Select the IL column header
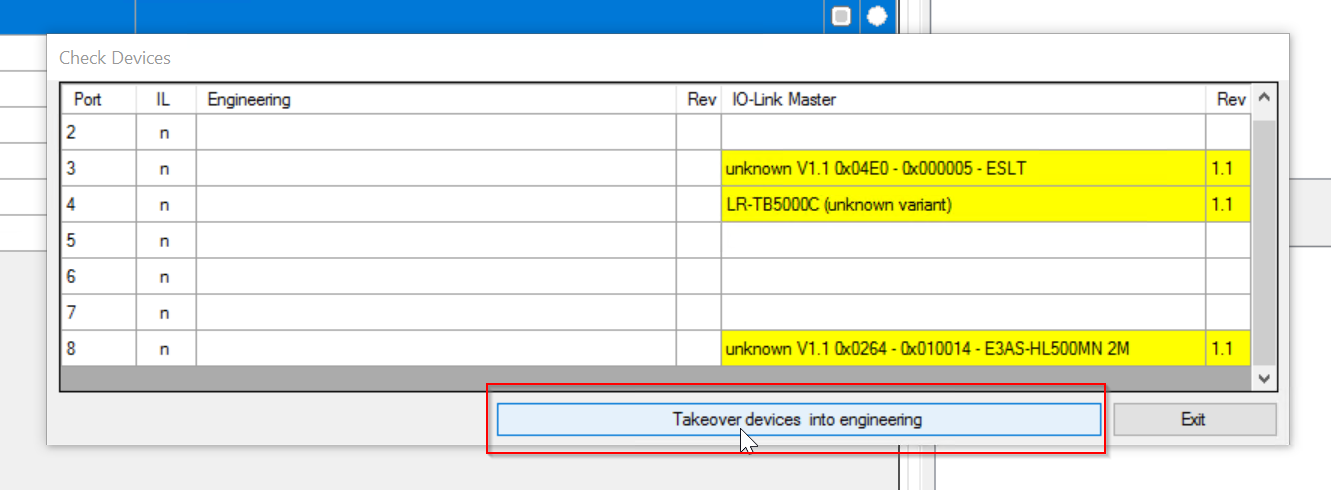The image size is (1331, 490). (166, 99)
